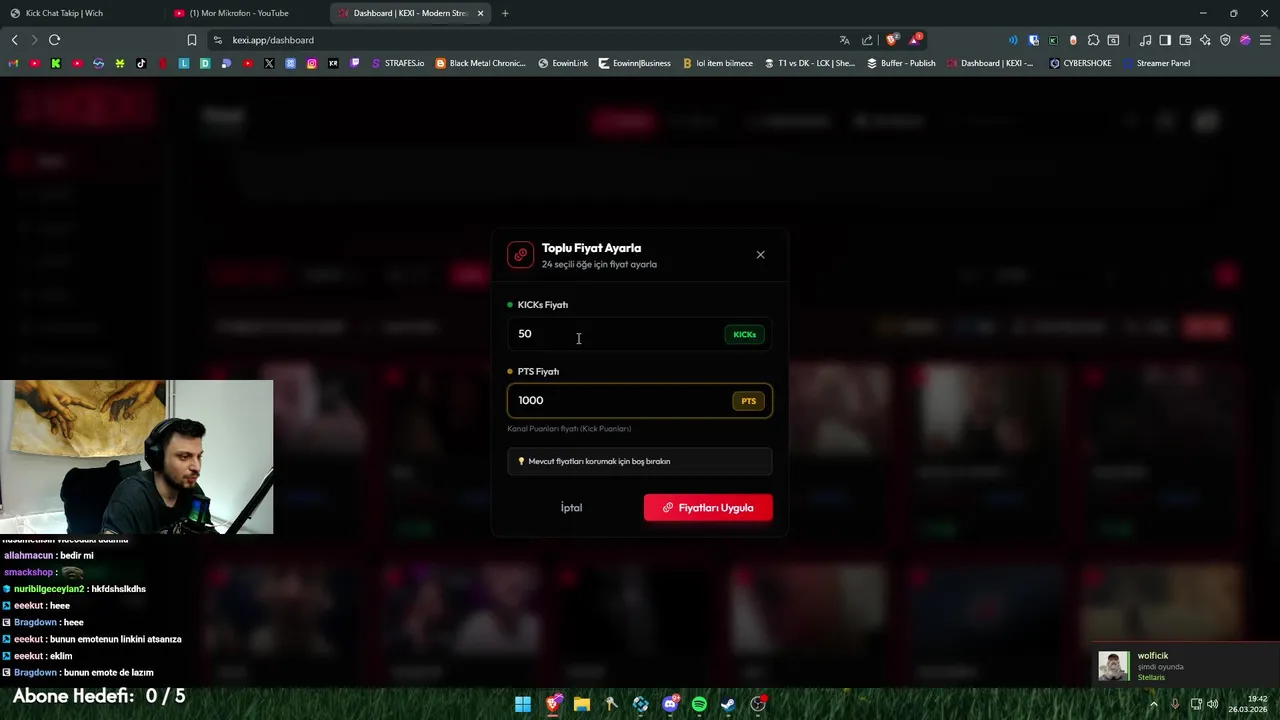This screenshot has height=720, width=1280.
Task: Open OBS Studio from the taskbar
Action: click(758, 704)
